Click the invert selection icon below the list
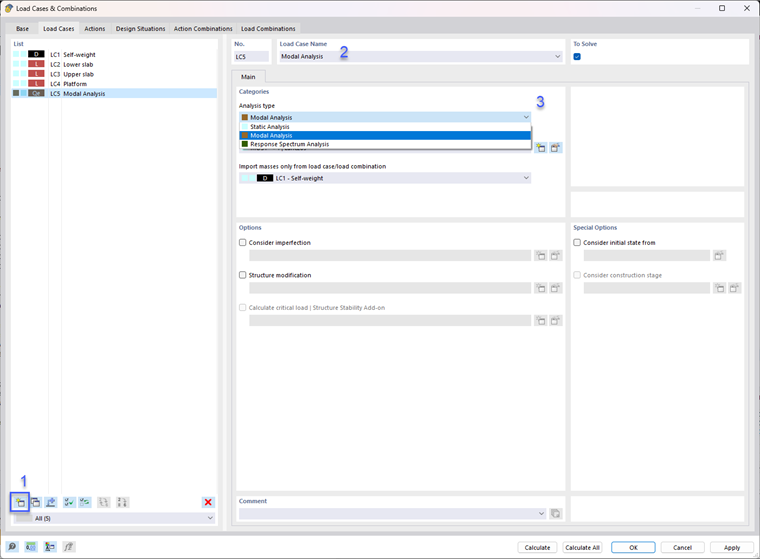 pyautogui.click(x=85, y=502)
